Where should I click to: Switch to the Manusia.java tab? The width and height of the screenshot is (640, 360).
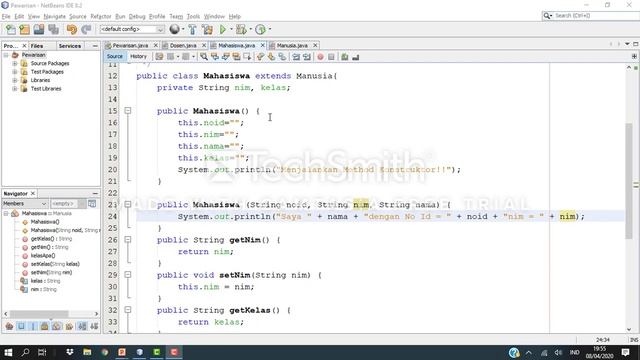pyautogui.click(x=292, y=45)
